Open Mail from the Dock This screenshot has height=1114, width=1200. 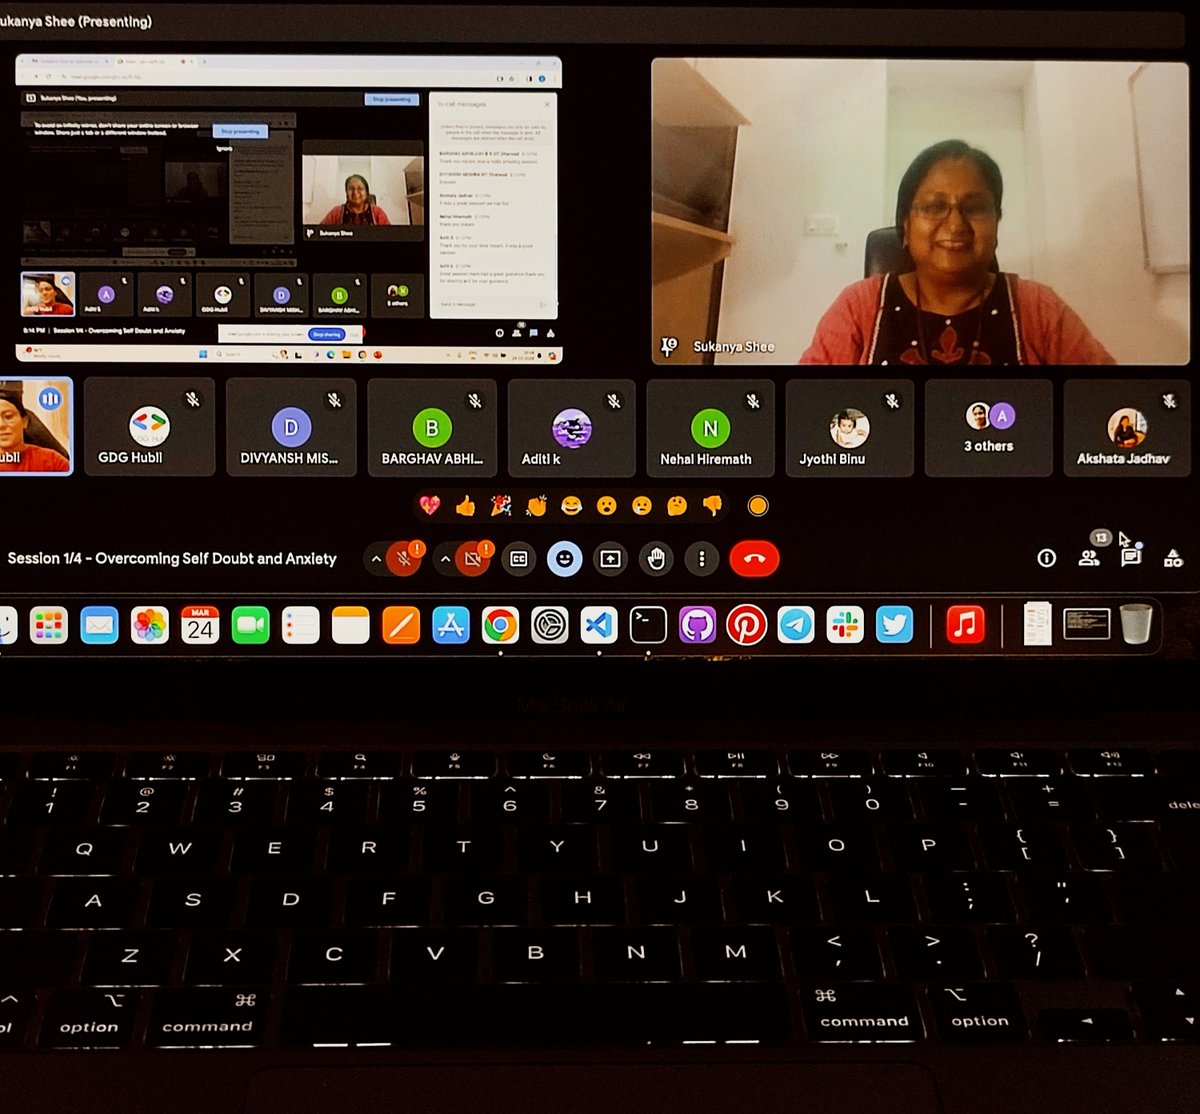point(99,626)
